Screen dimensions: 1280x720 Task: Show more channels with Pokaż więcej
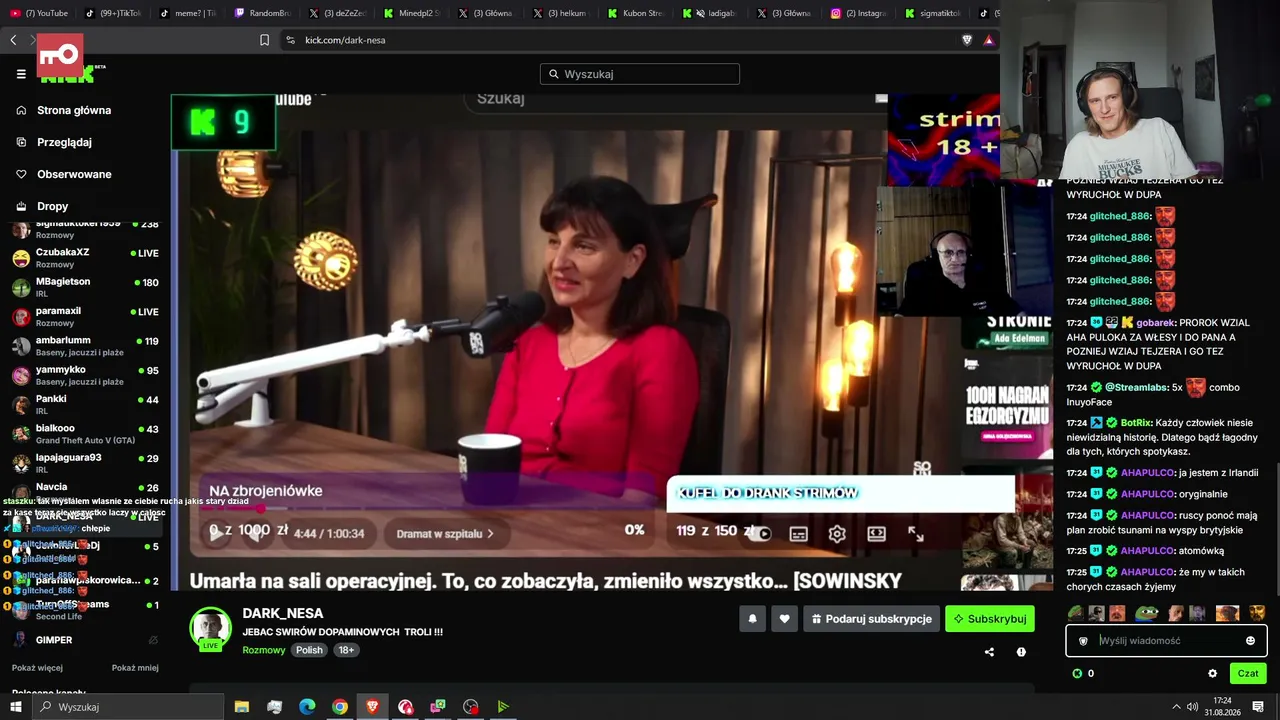point(37,668)
